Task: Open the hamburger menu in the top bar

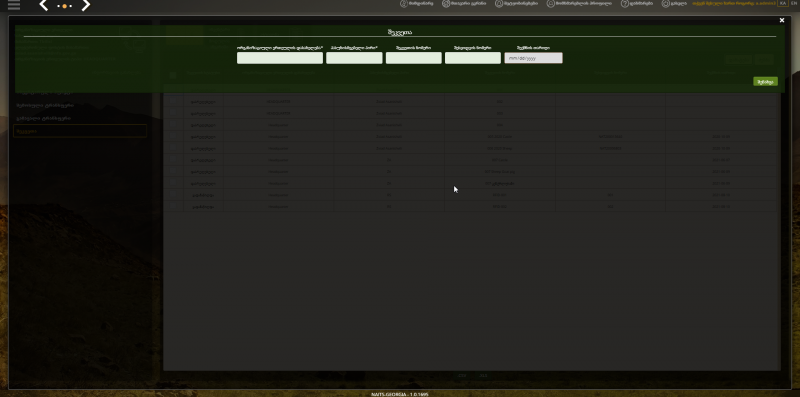Action: click(x=14, y=5)
